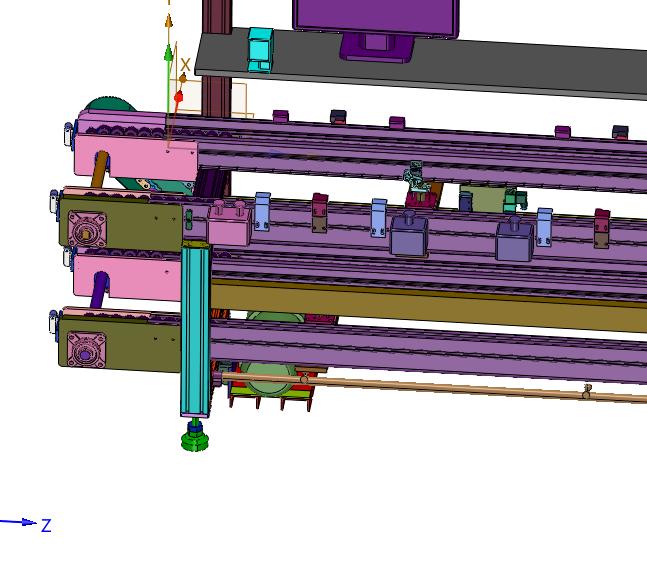This screenshot has height=580, width=647.
Task: Select the upper square flange bearing
Action: pyautogui.click(x=87, y=230)
